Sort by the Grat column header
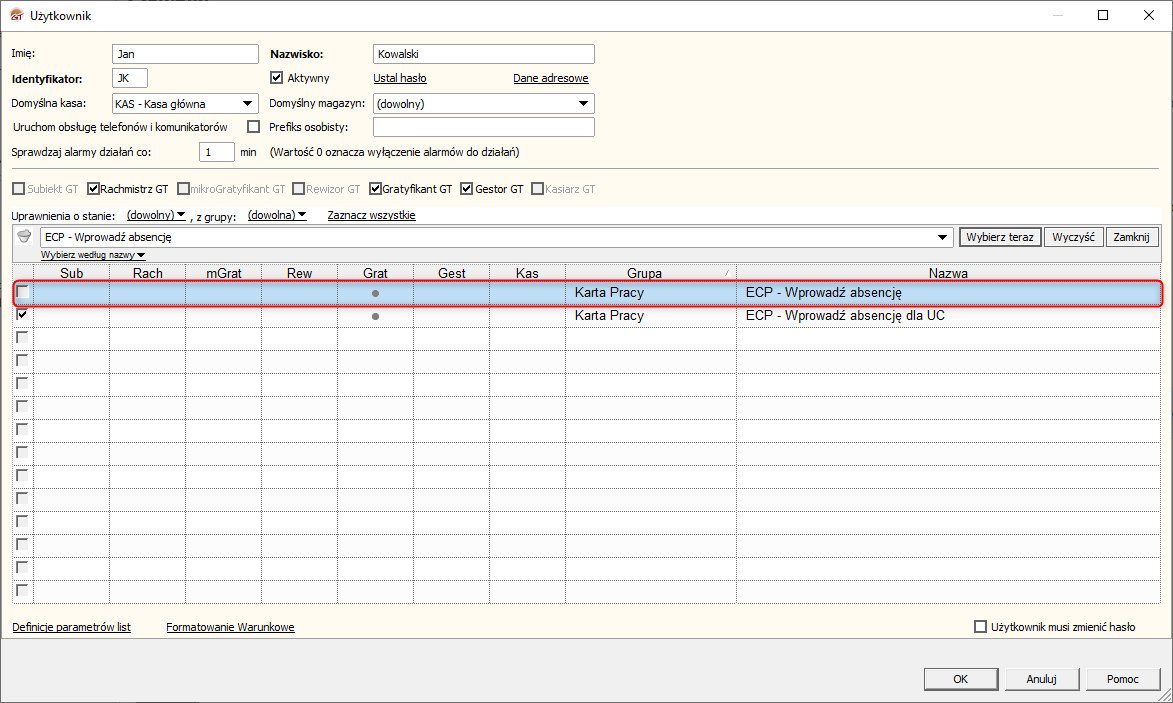Viewport: 1173px width, 703px height. click(376, 273)
